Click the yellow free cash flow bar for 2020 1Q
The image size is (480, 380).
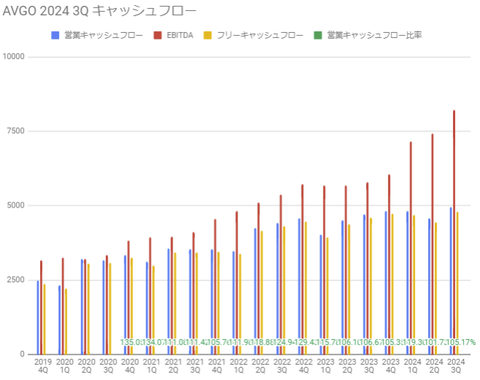(x=66, y=321)
